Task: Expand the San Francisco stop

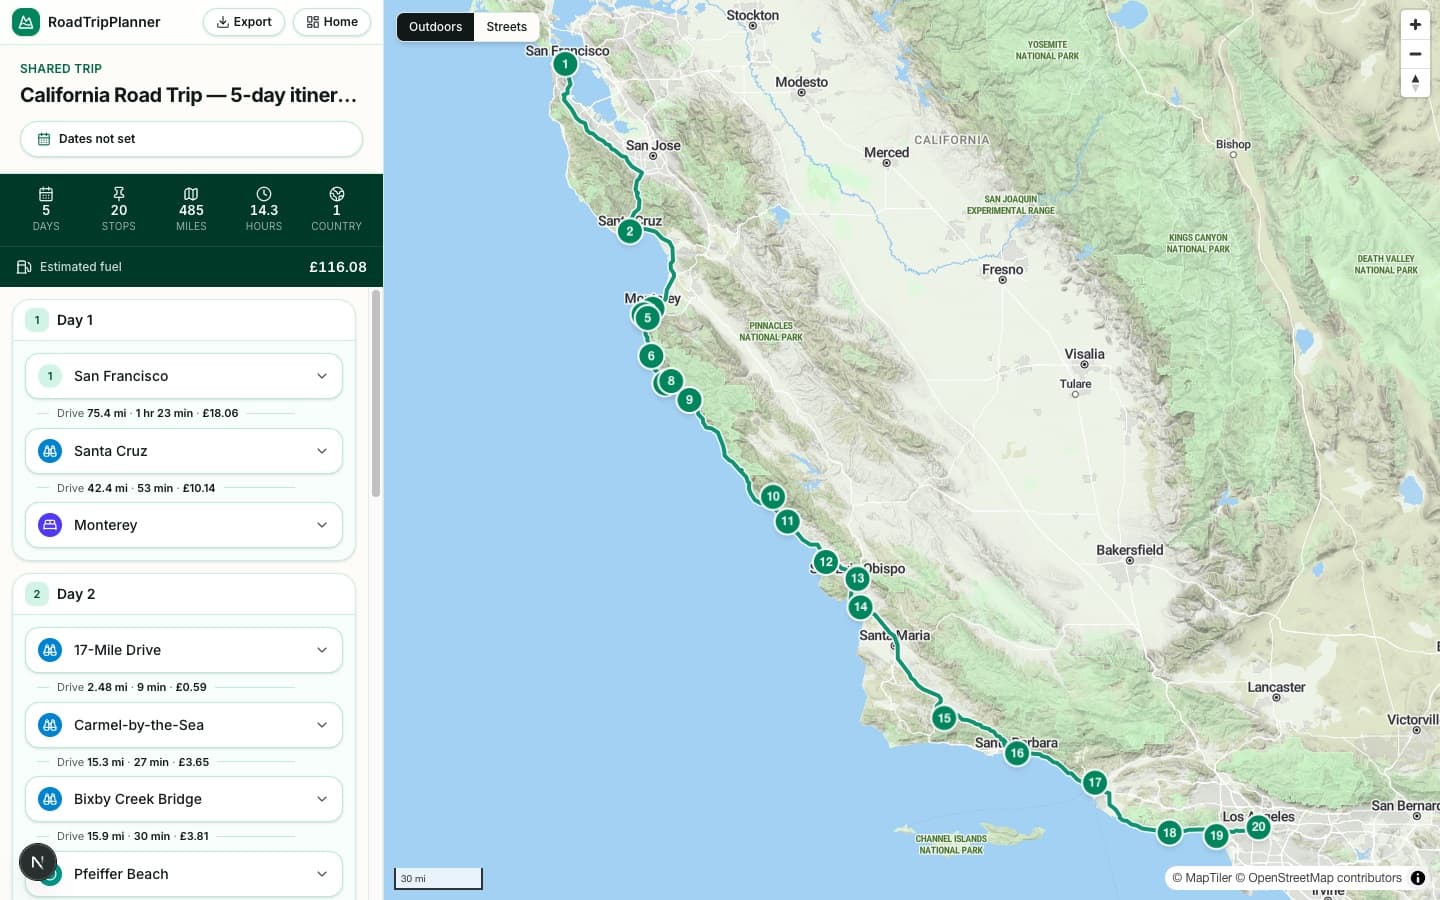Action: (184, 376)
